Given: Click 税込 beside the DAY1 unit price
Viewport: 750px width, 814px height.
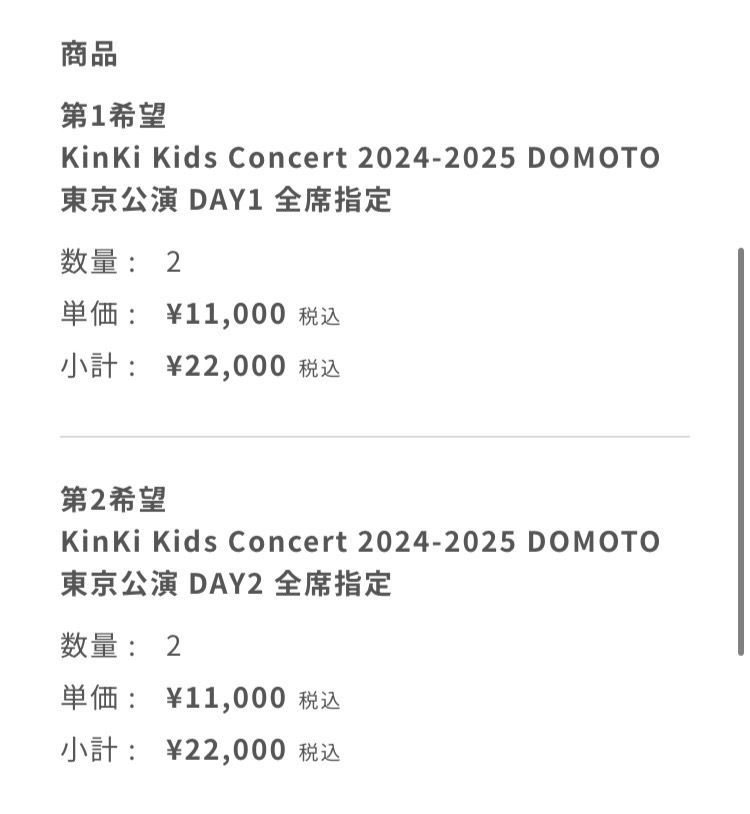Looking at the screenshot, I should (319, 316).
